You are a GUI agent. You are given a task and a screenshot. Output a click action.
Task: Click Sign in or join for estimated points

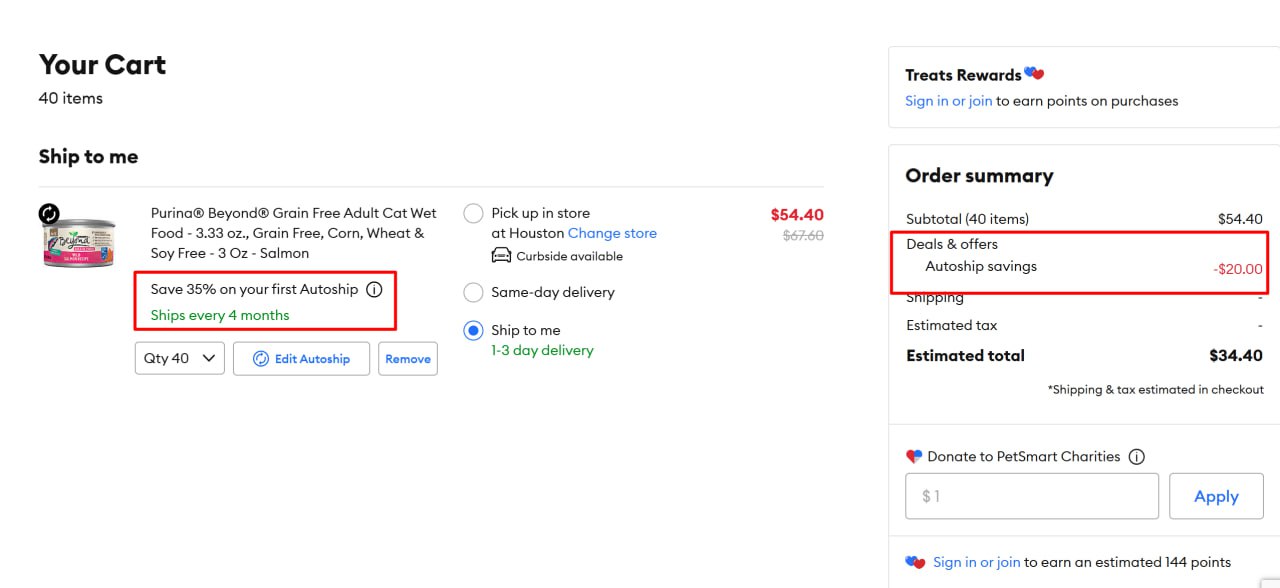click(x=976, y=562)
